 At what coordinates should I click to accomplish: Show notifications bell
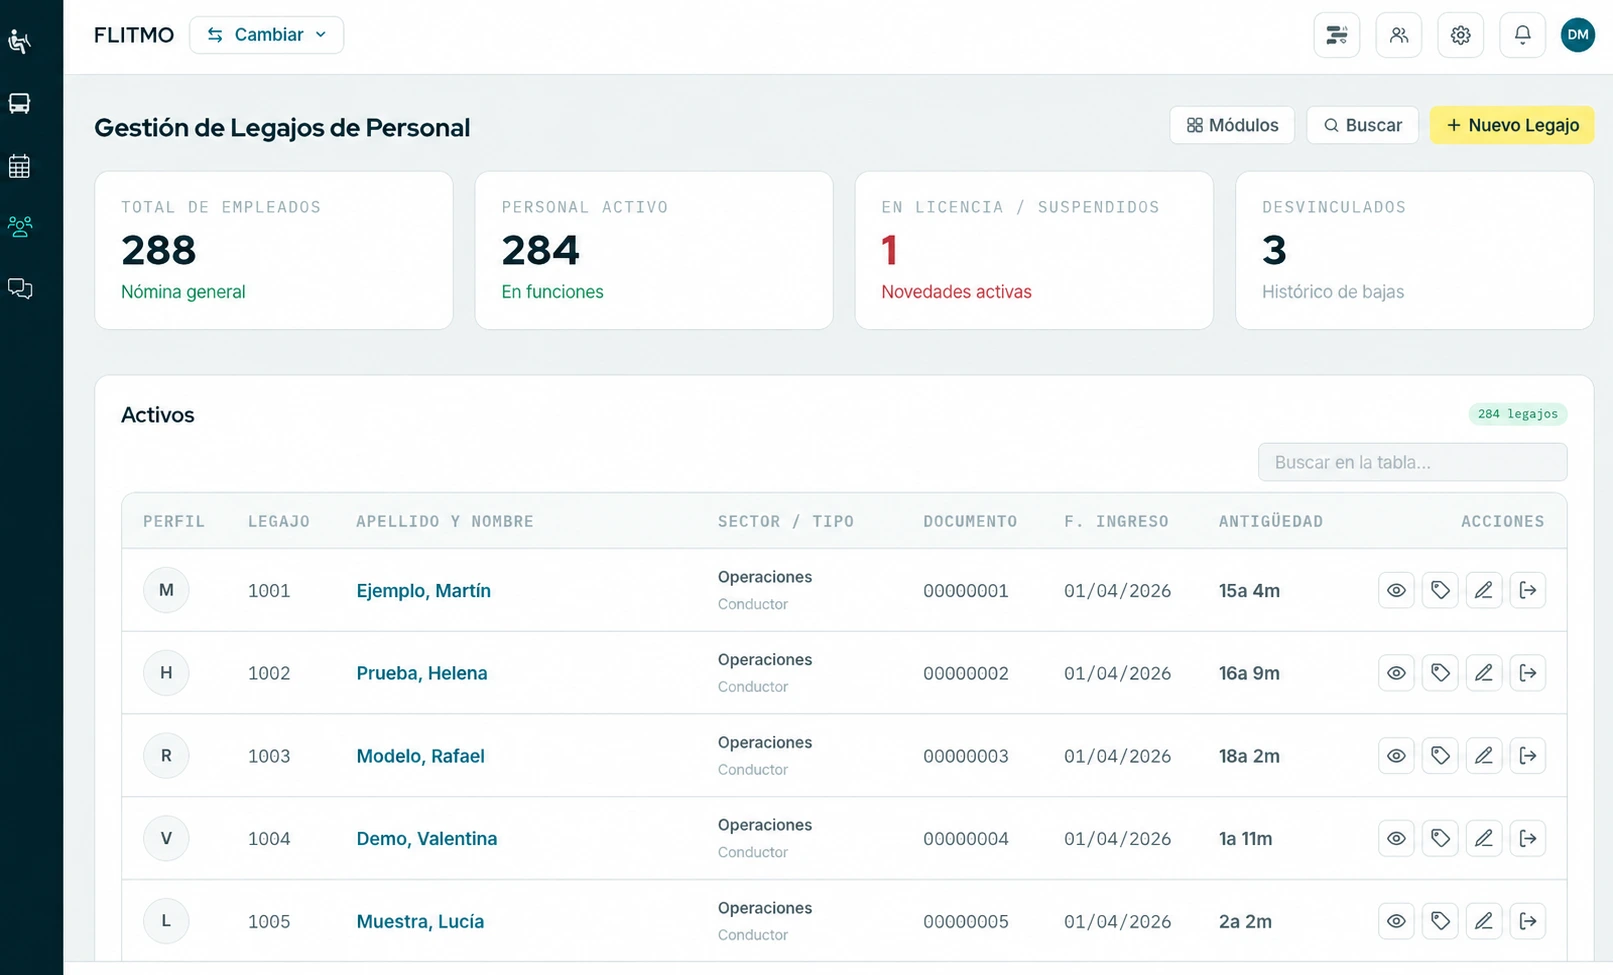1523,35
